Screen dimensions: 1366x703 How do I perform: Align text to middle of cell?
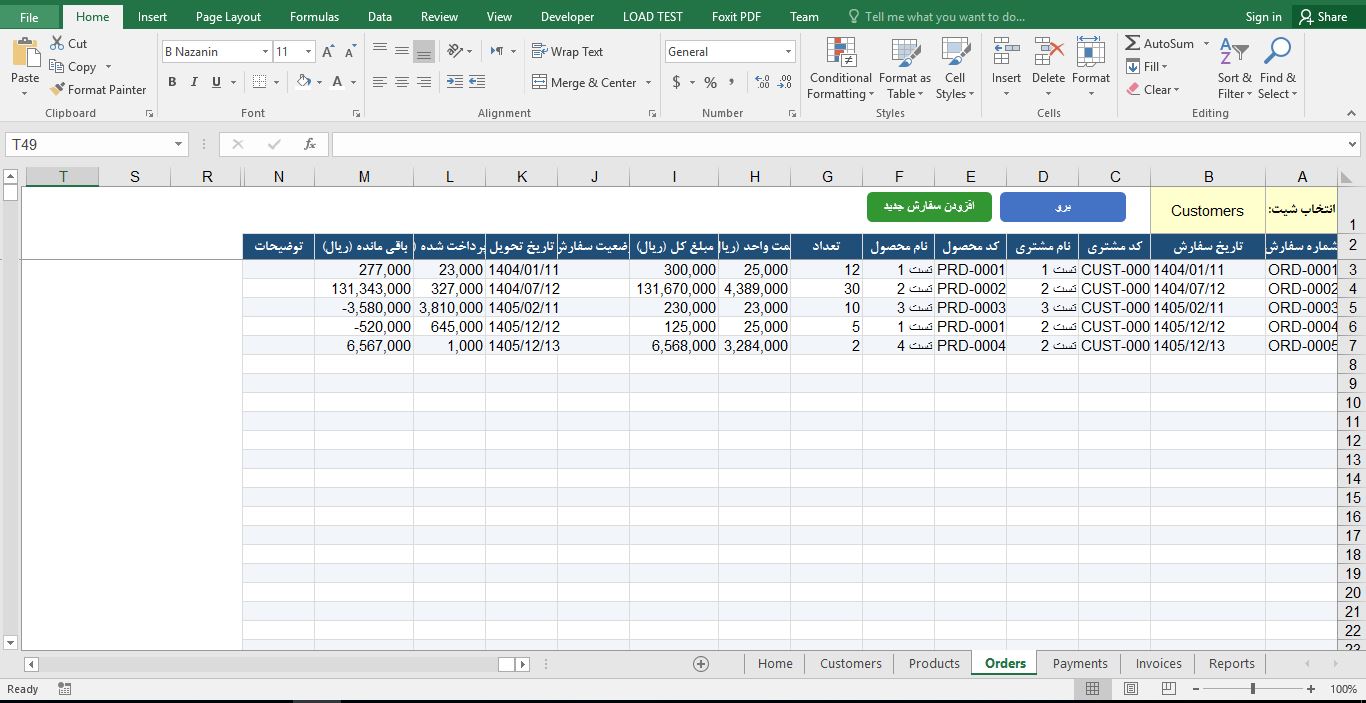[x=402, y=51]
